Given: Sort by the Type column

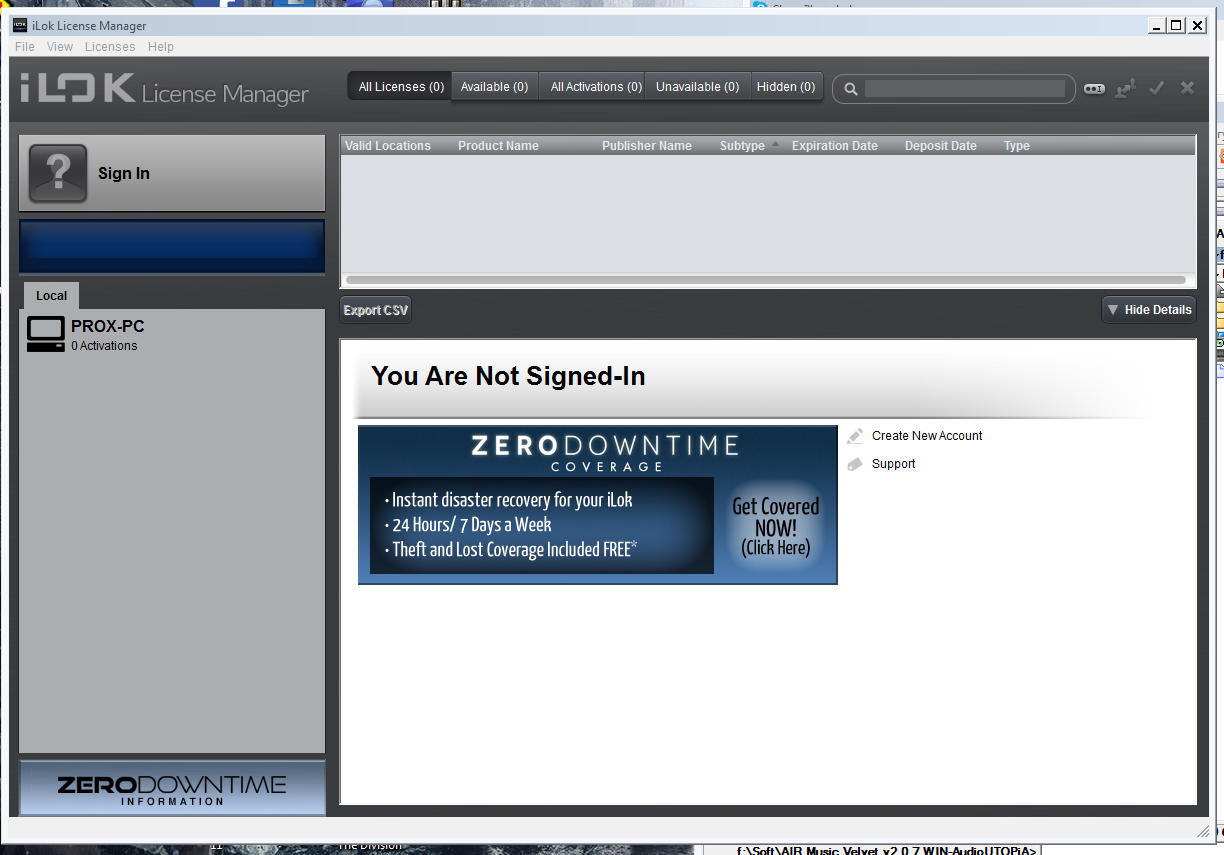Looking at the screenshot, I should (1017, 146).
